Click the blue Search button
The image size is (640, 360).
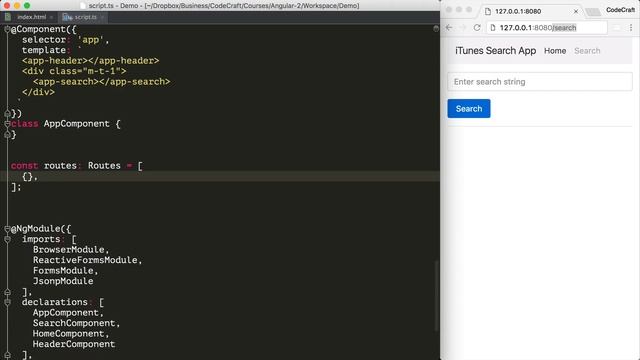469,109
